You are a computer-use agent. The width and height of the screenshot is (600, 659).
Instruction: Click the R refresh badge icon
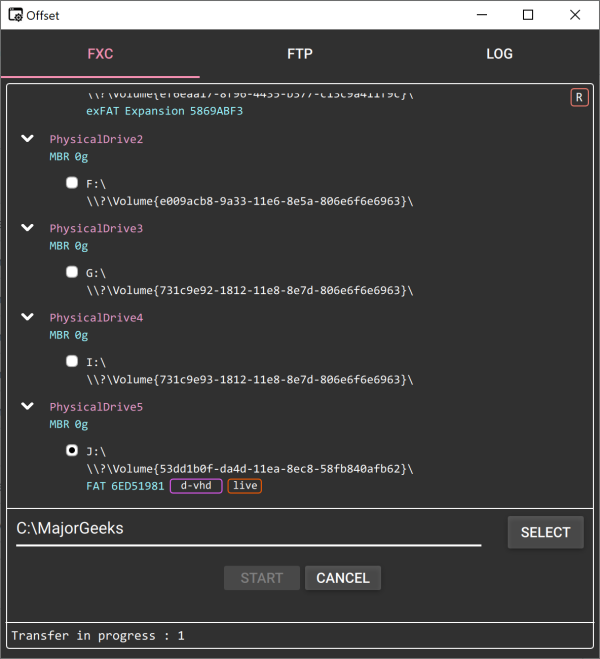(579, 97)
